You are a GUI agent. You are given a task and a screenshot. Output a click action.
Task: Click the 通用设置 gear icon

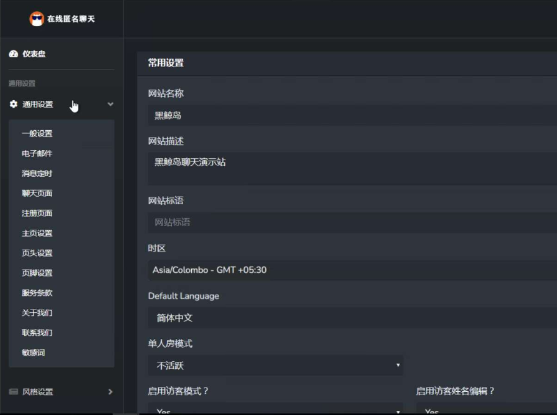13,104
